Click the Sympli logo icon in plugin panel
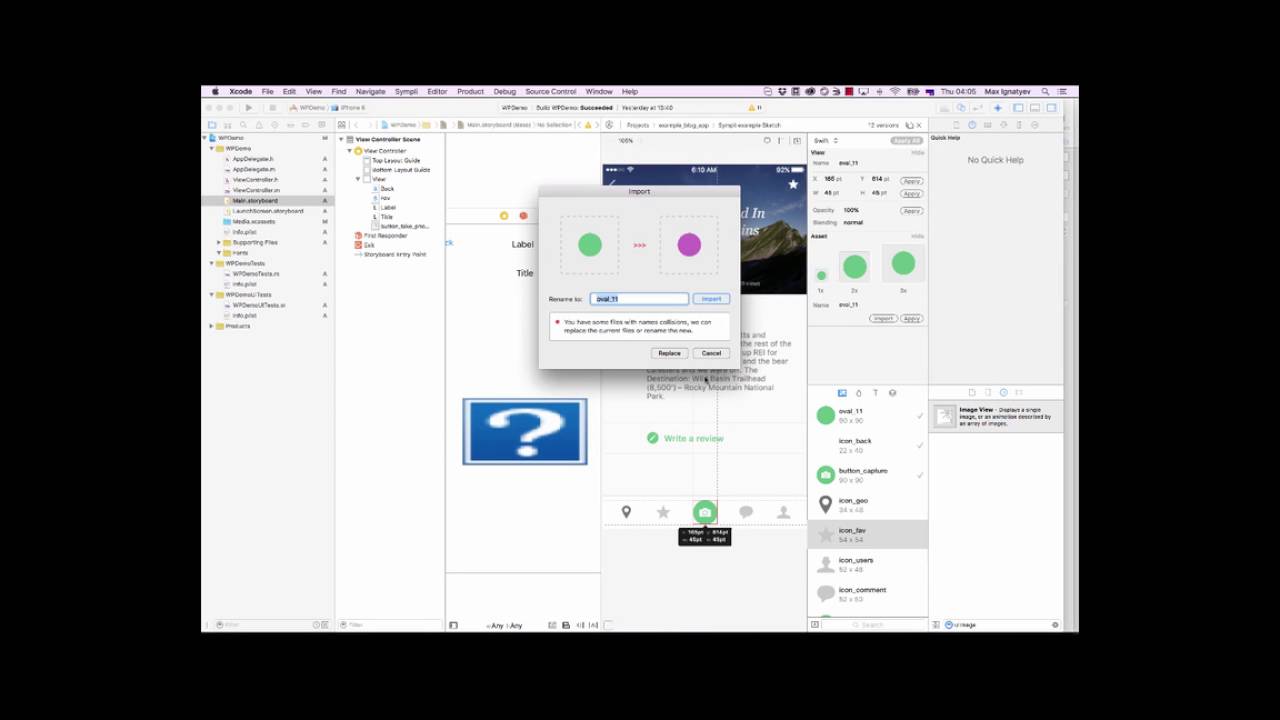Image resolution: width=1280 pixels, height=720 pixels. coord(609,125)
